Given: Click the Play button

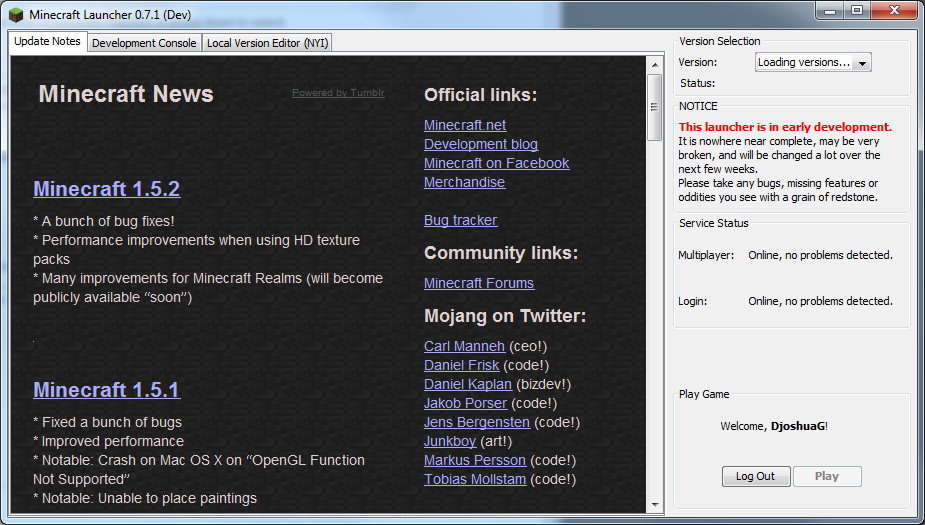Looking at the screenshot, I should 827,476.
